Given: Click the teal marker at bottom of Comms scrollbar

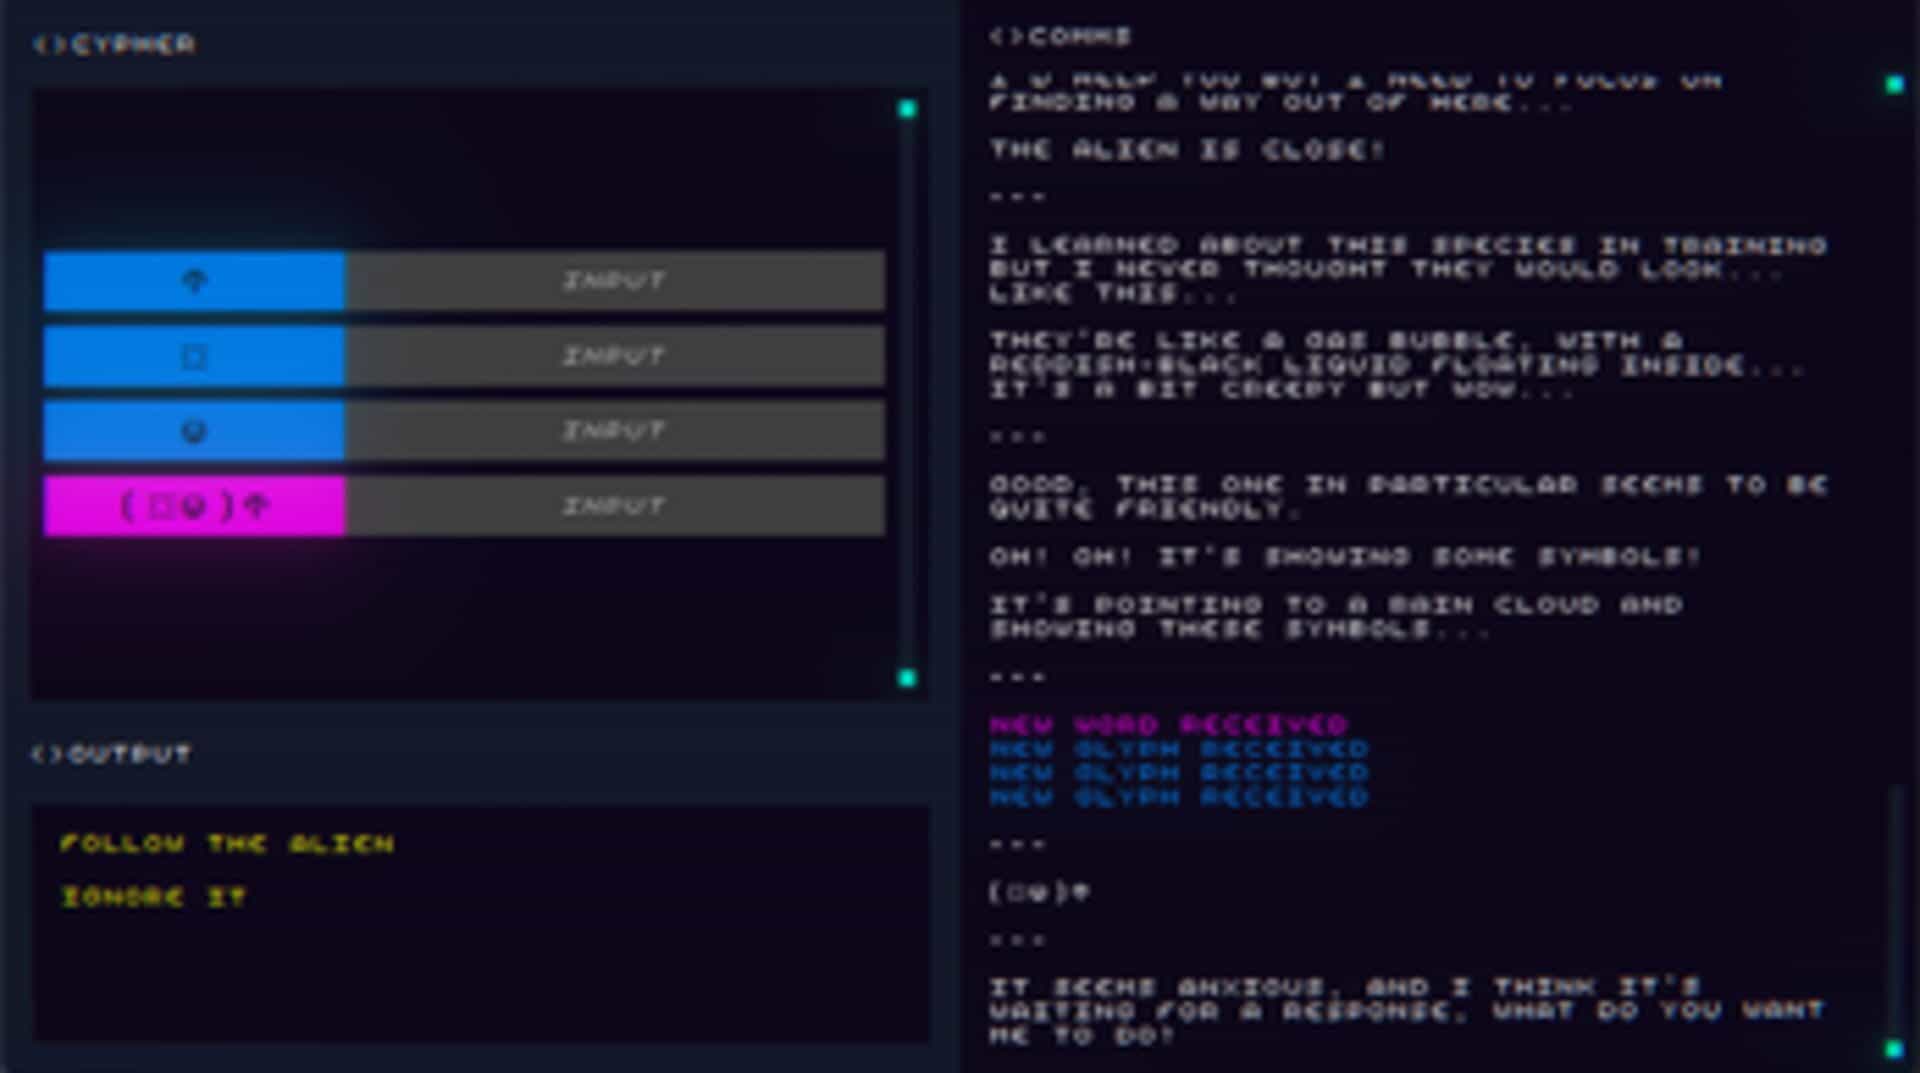Looking at the screenshot, I should click(1894, 1049).
